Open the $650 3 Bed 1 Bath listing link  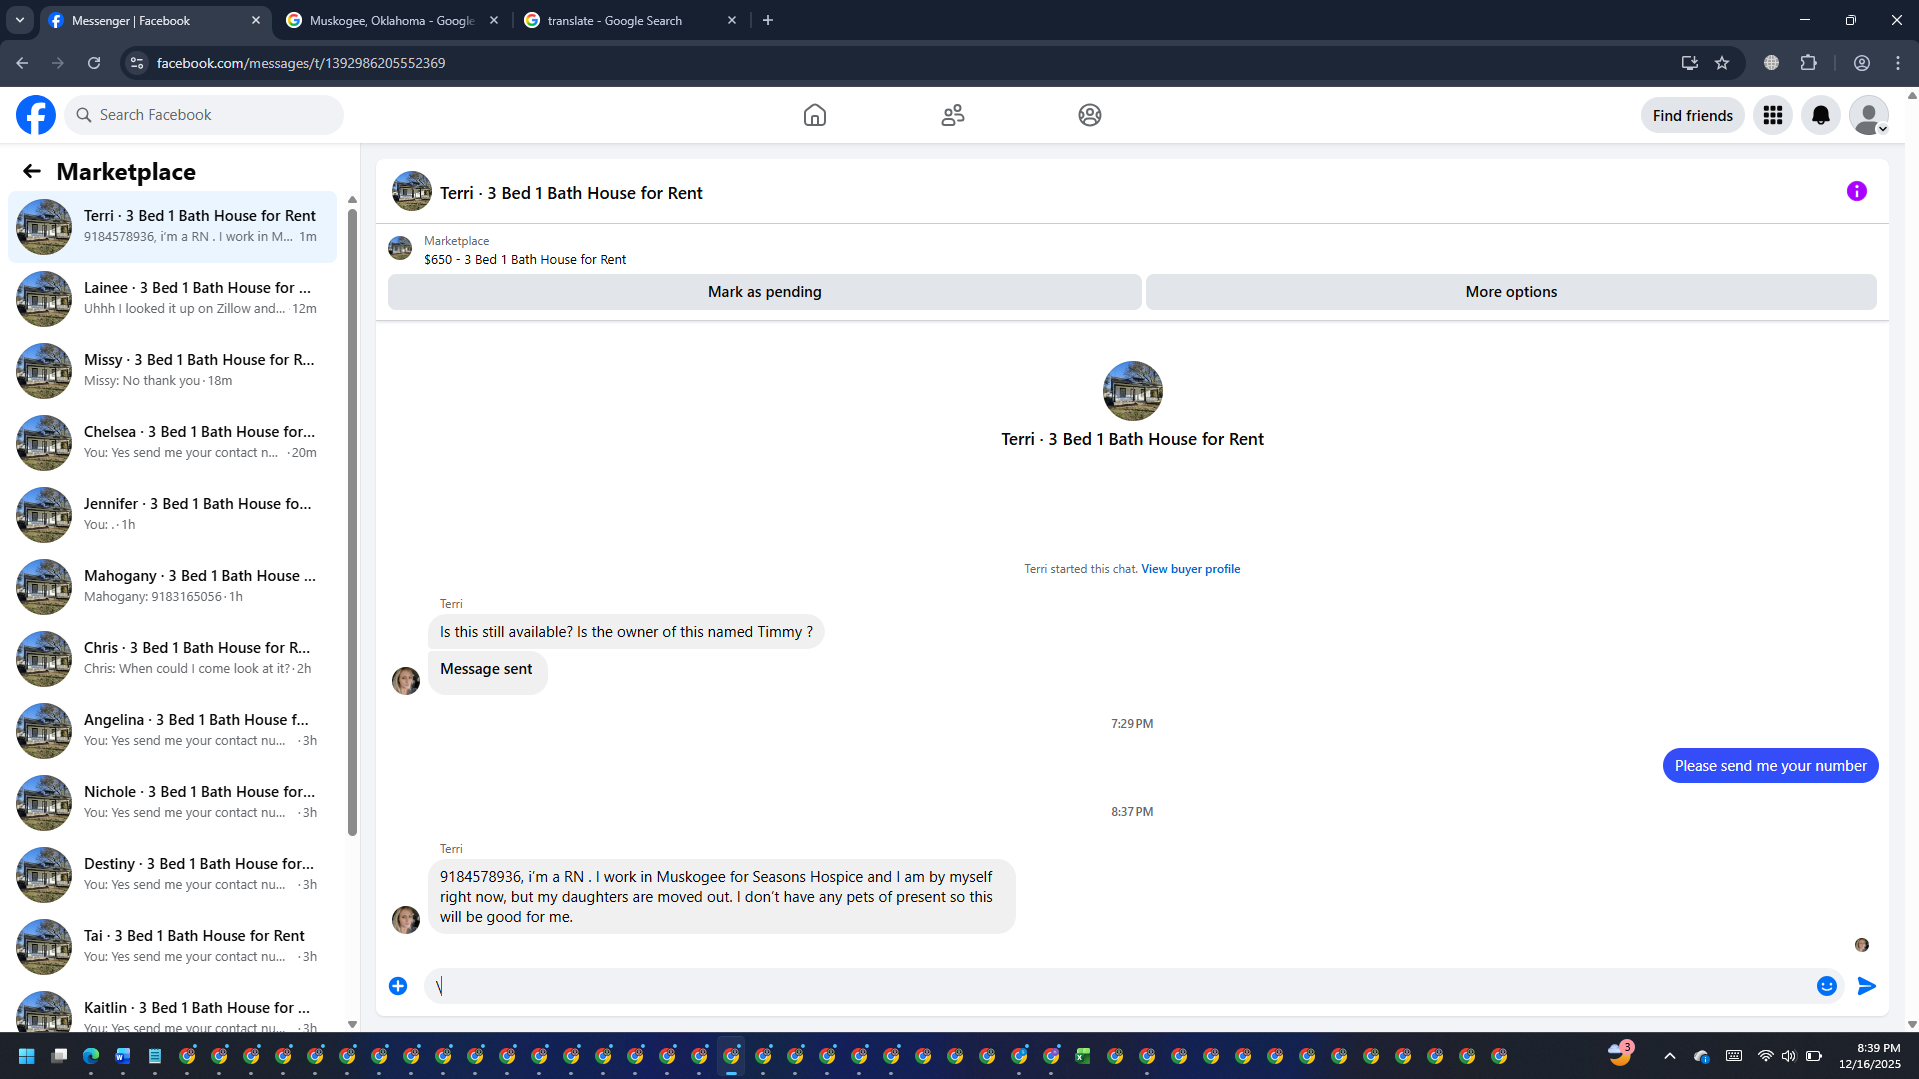tap(525, 260)
